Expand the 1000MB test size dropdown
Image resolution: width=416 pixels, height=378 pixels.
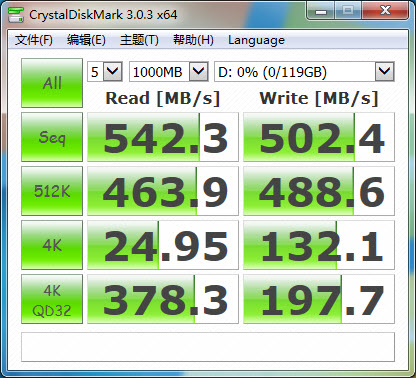pyautogui.click(x=169, y=72)
